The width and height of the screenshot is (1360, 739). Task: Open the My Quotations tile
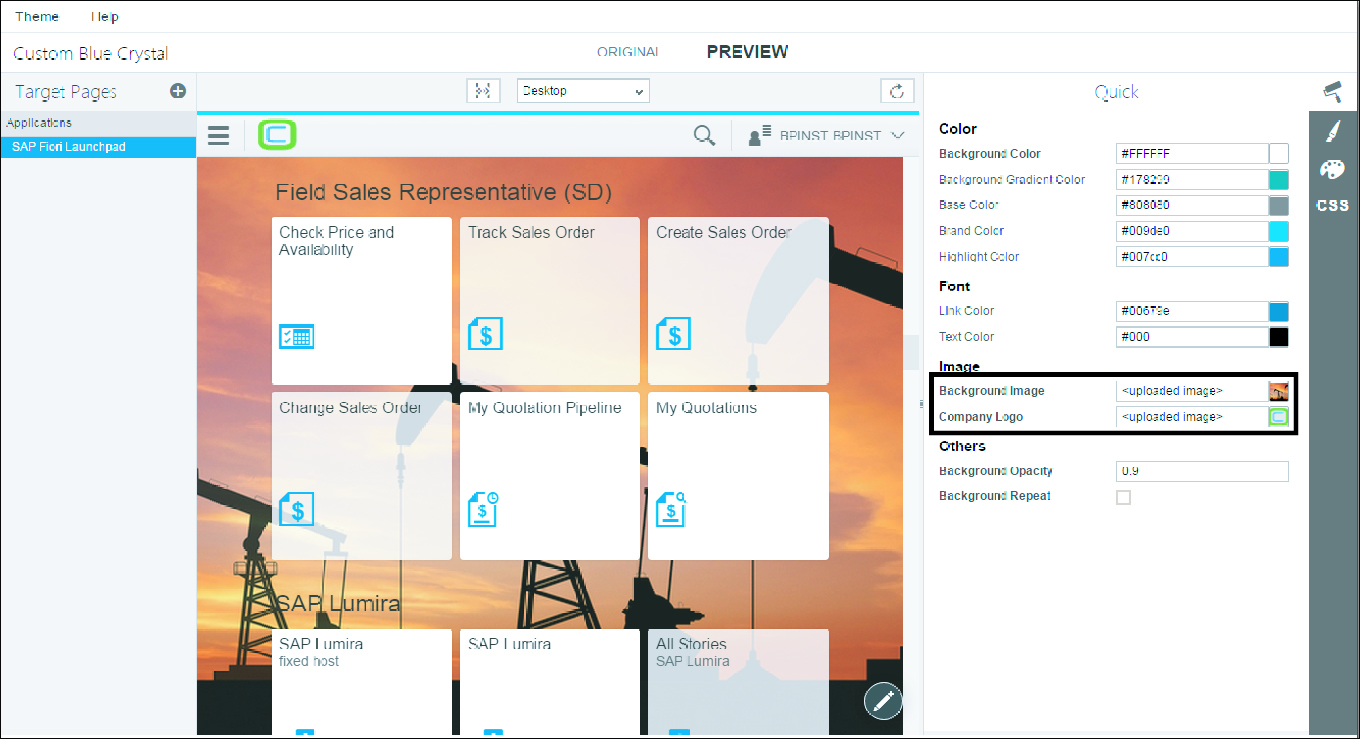[x=738, y=476]
